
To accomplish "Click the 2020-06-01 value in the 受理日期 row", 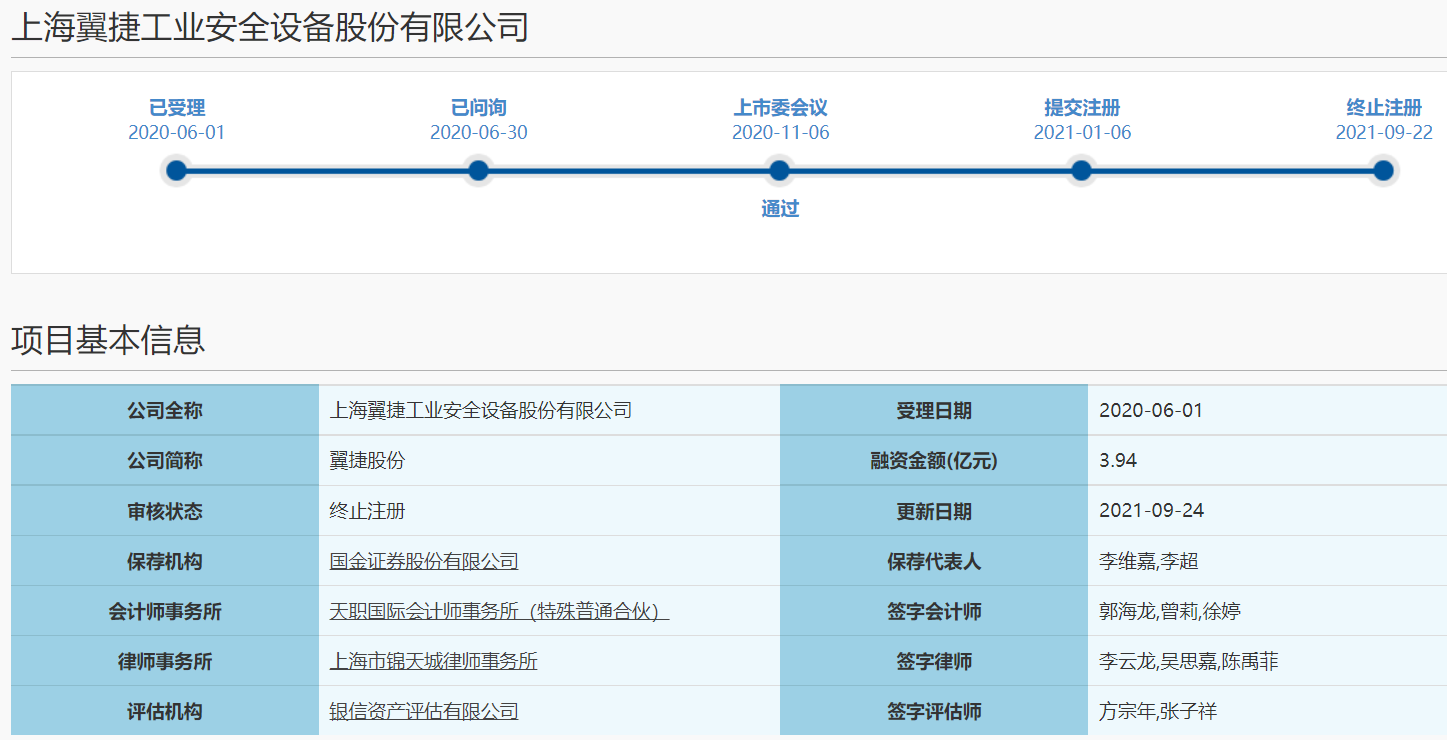I will (1151, 411).
